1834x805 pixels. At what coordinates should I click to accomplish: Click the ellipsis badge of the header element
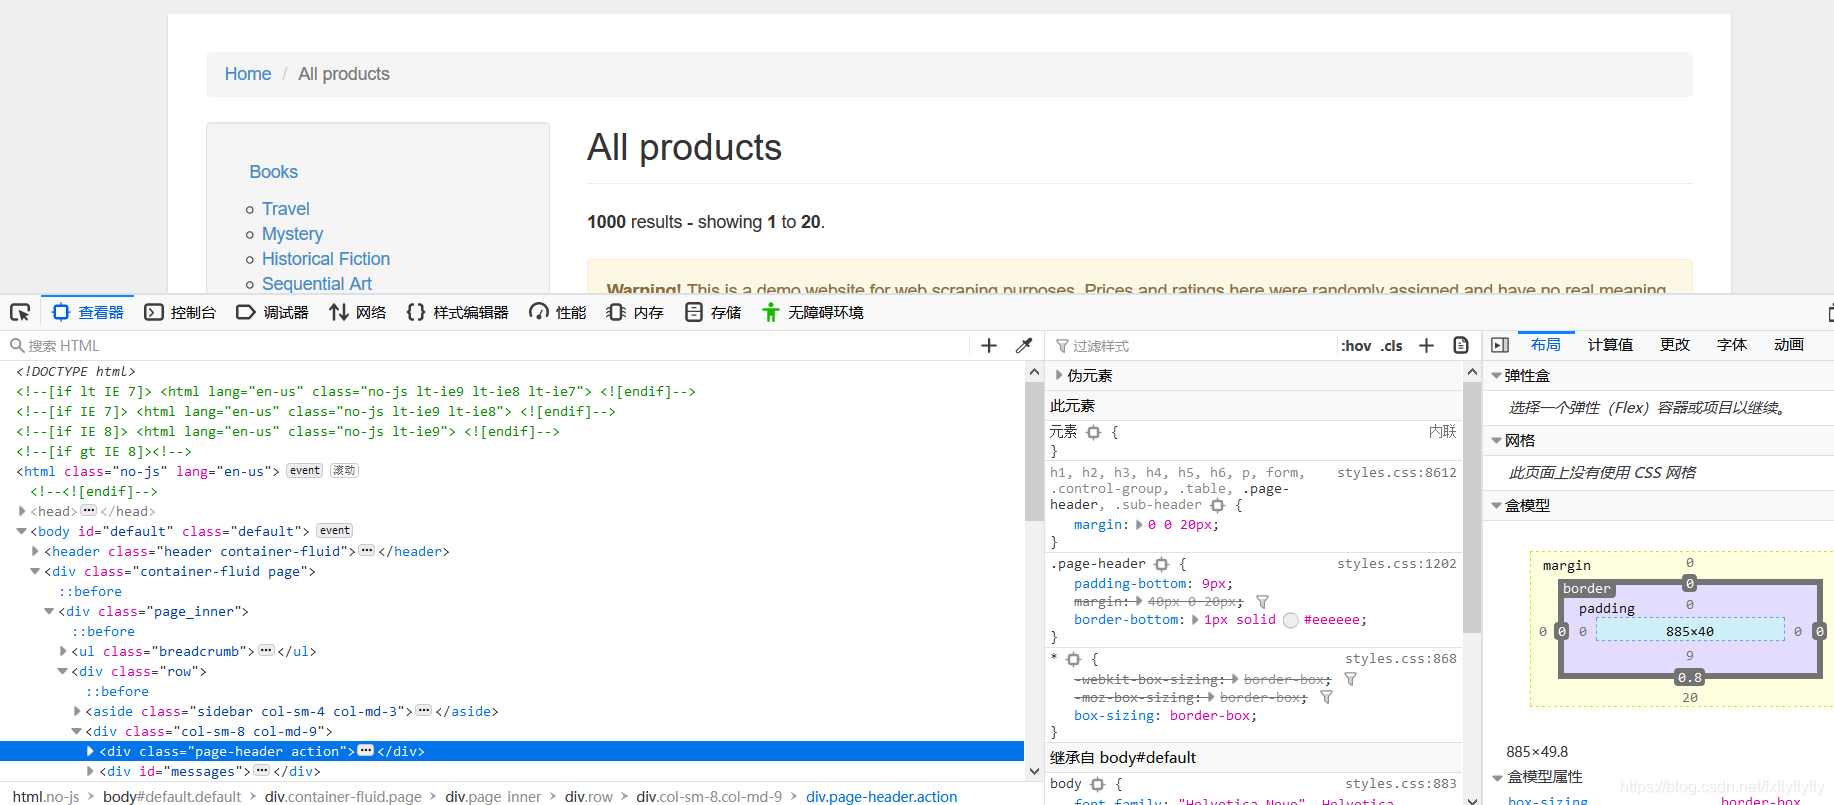point(367,551)
